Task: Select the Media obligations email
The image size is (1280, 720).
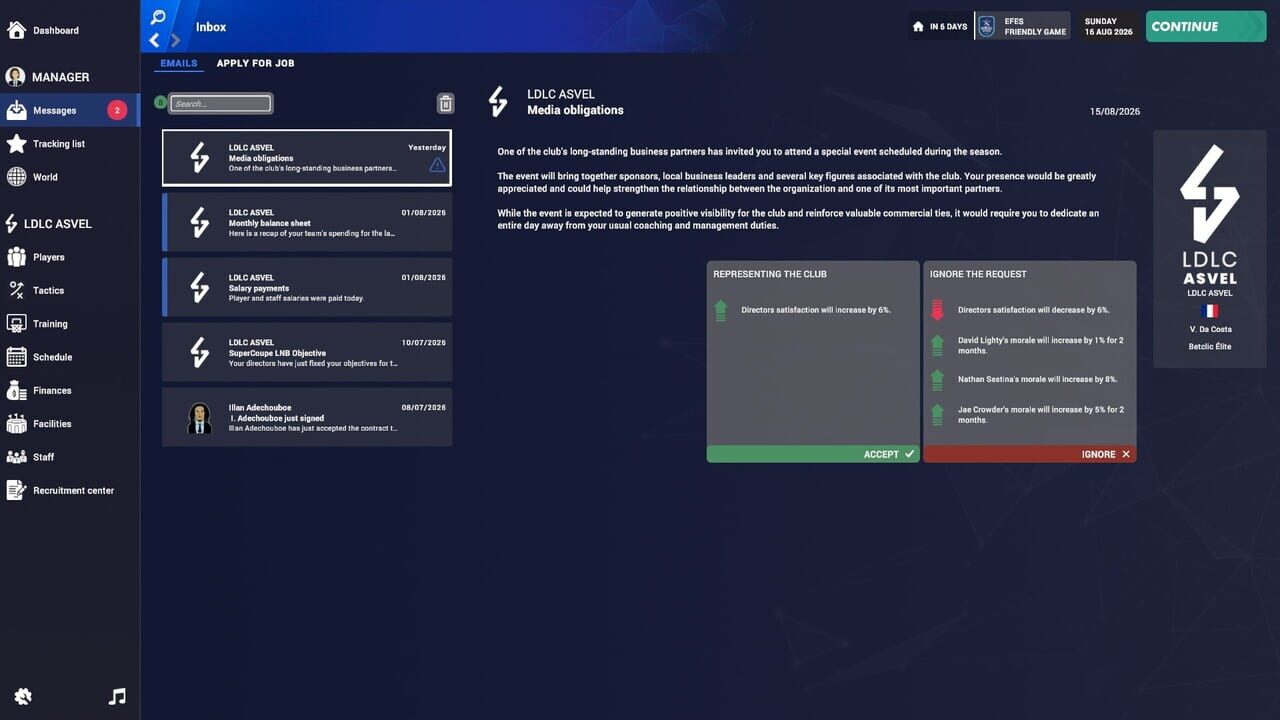Action: tap(307, 158)
